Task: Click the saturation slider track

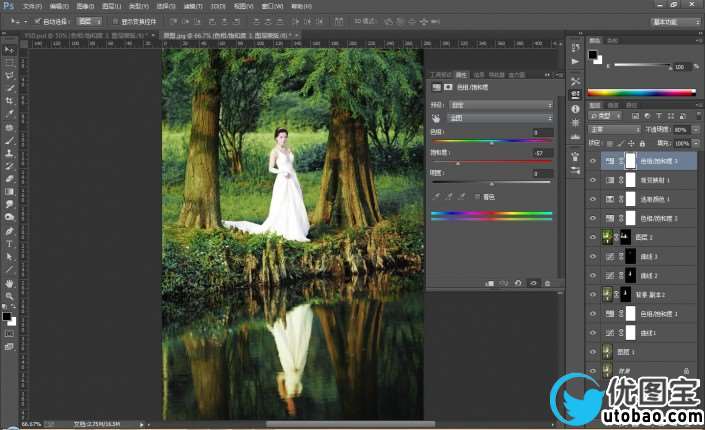Action: click(492, 161)
